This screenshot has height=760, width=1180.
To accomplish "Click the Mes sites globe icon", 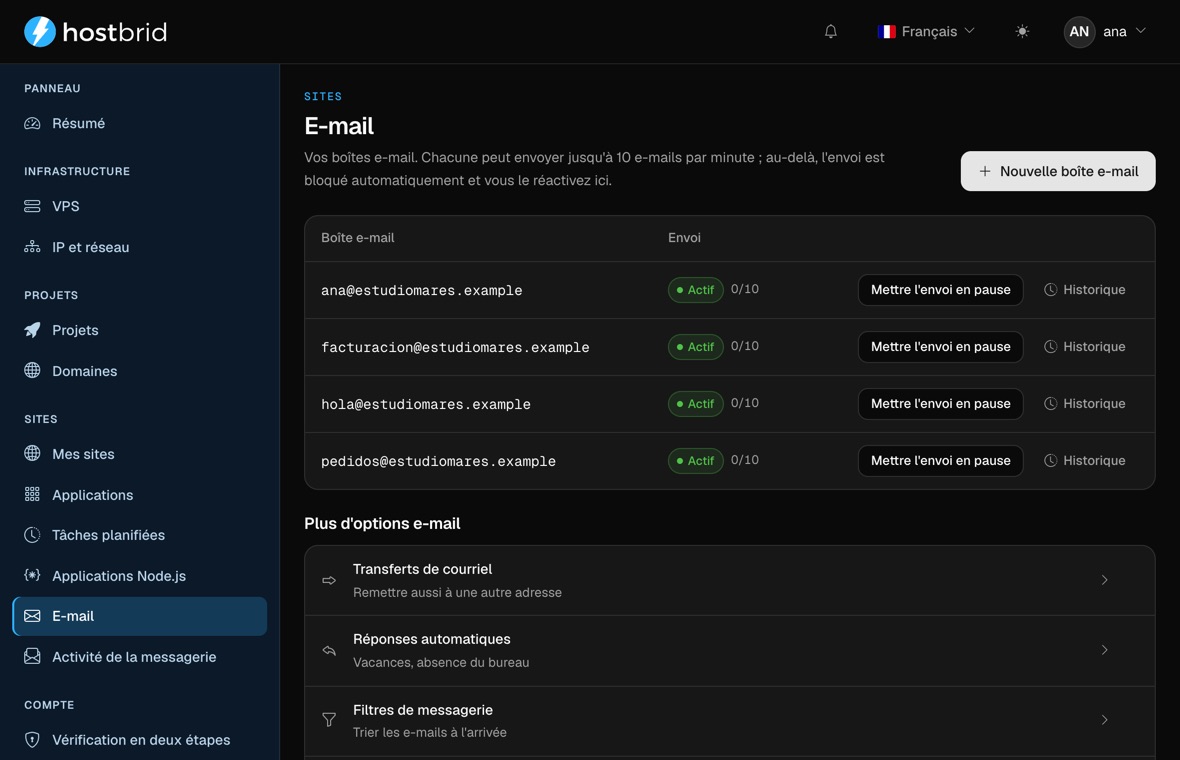I will (32, 453).
